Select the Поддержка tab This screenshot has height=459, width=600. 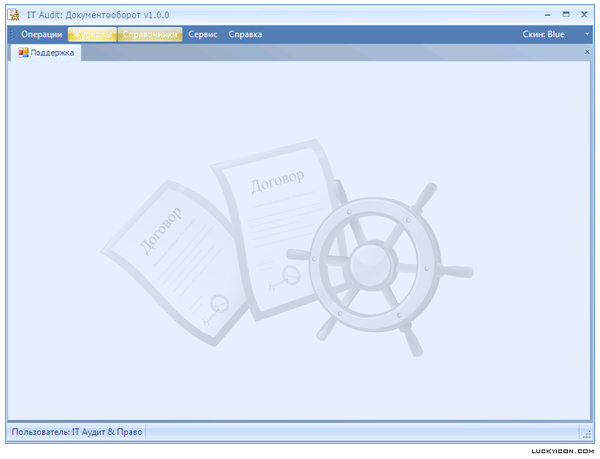point(52,52)
